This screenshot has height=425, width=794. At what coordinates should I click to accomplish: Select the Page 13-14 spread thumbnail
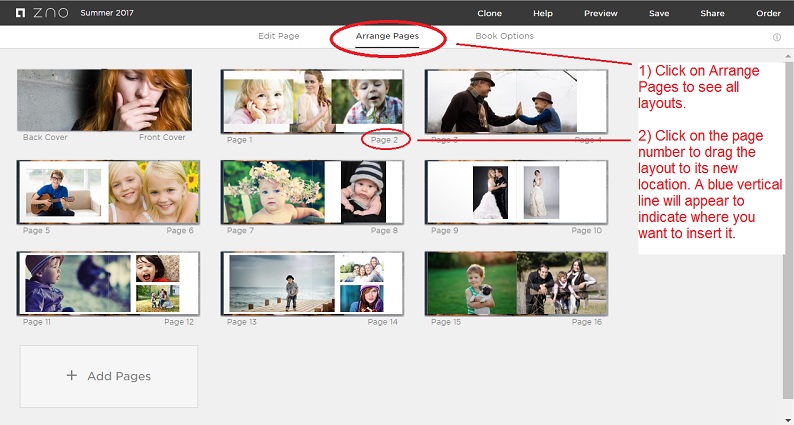click(312, 283)
